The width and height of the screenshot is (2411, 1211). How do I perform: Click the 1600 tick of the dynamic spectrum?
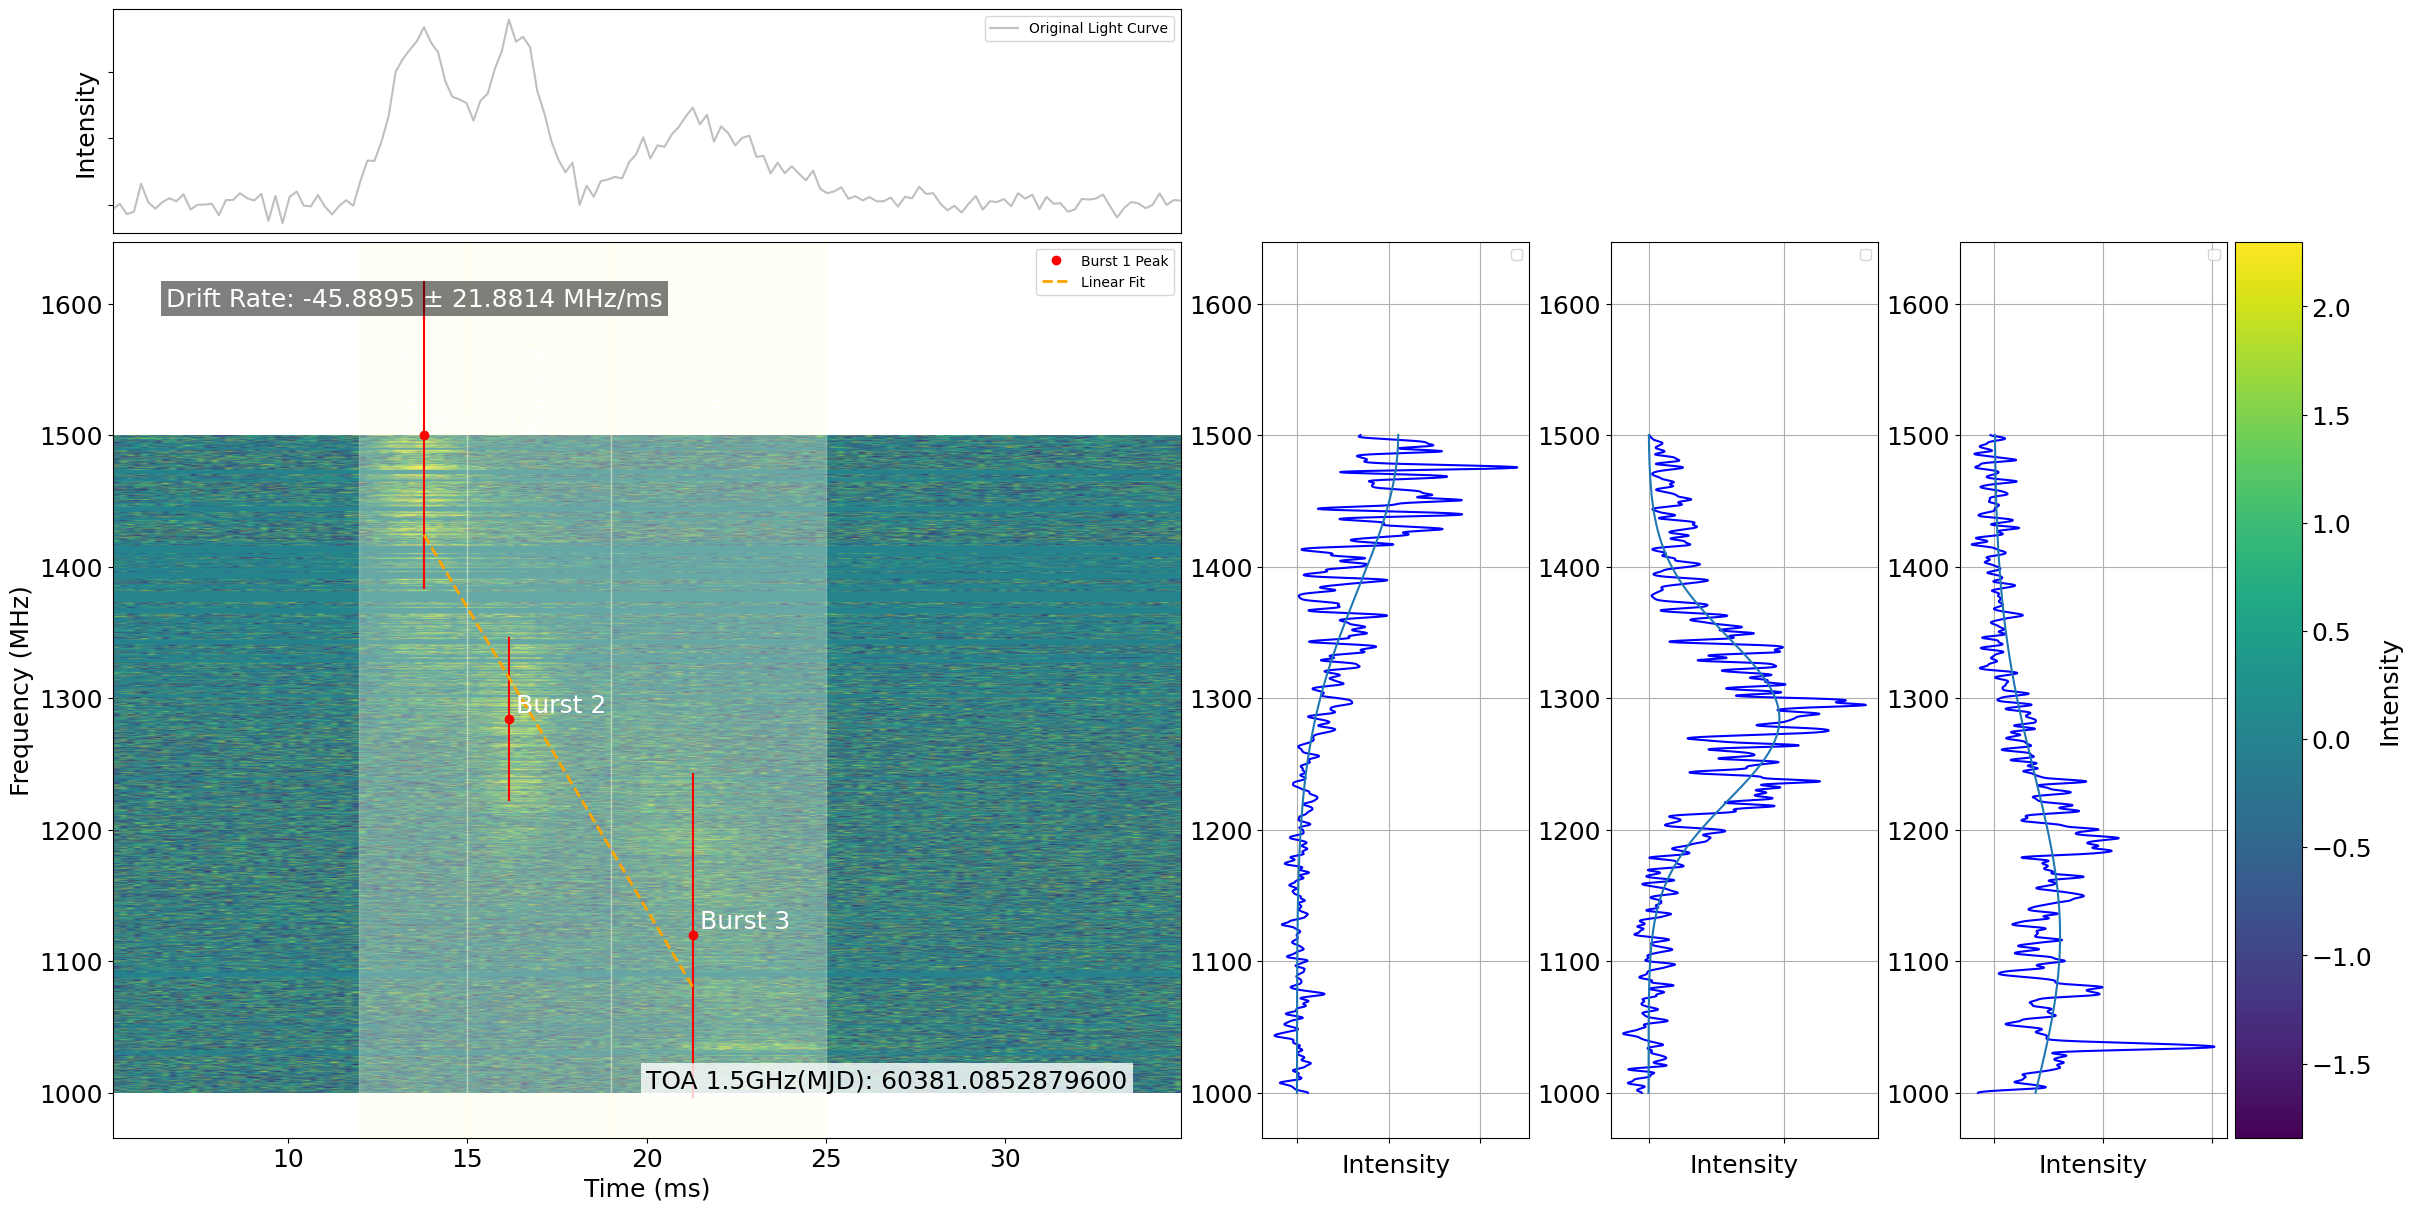(71, 305)
